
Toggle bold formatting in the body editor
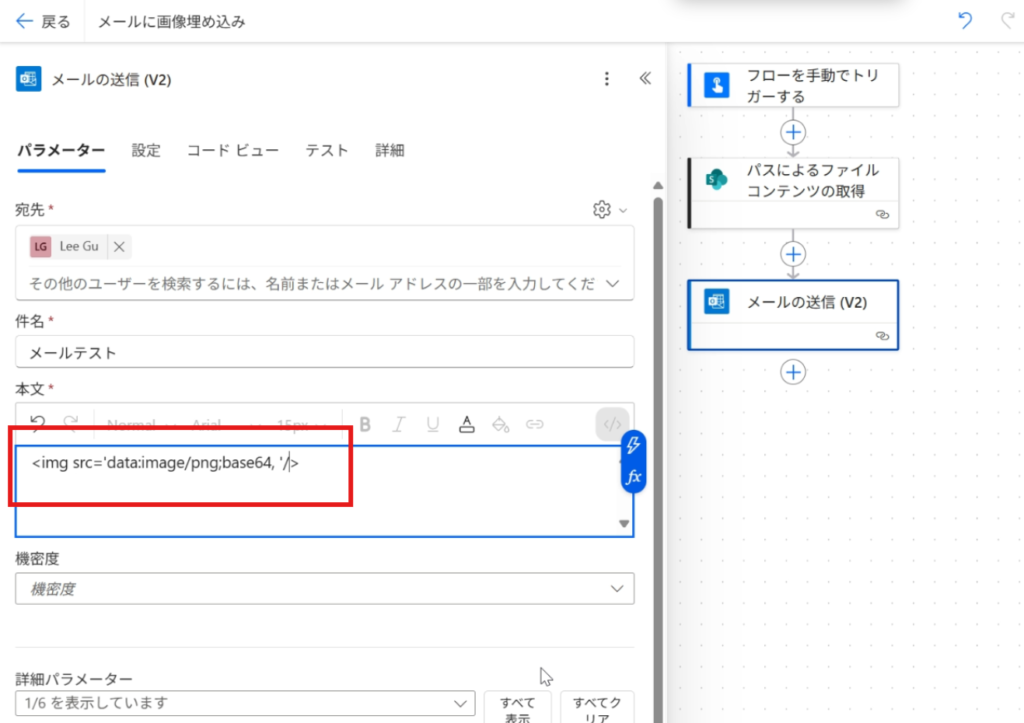[x=366, y=424]
